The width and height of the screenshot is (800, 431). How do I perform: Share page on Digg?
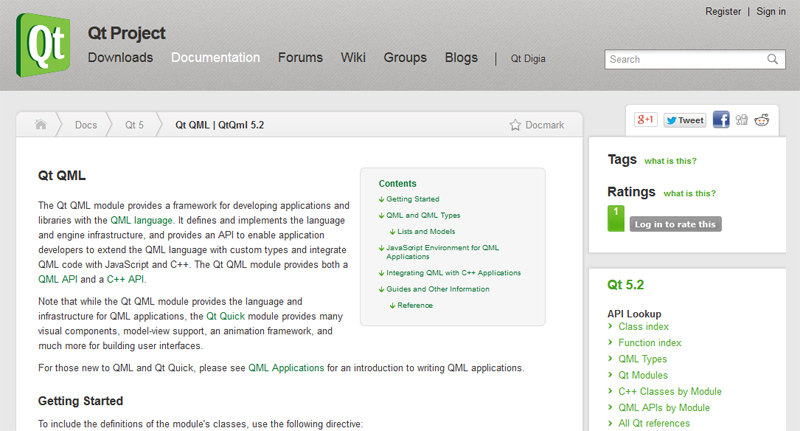click(741, 120)
